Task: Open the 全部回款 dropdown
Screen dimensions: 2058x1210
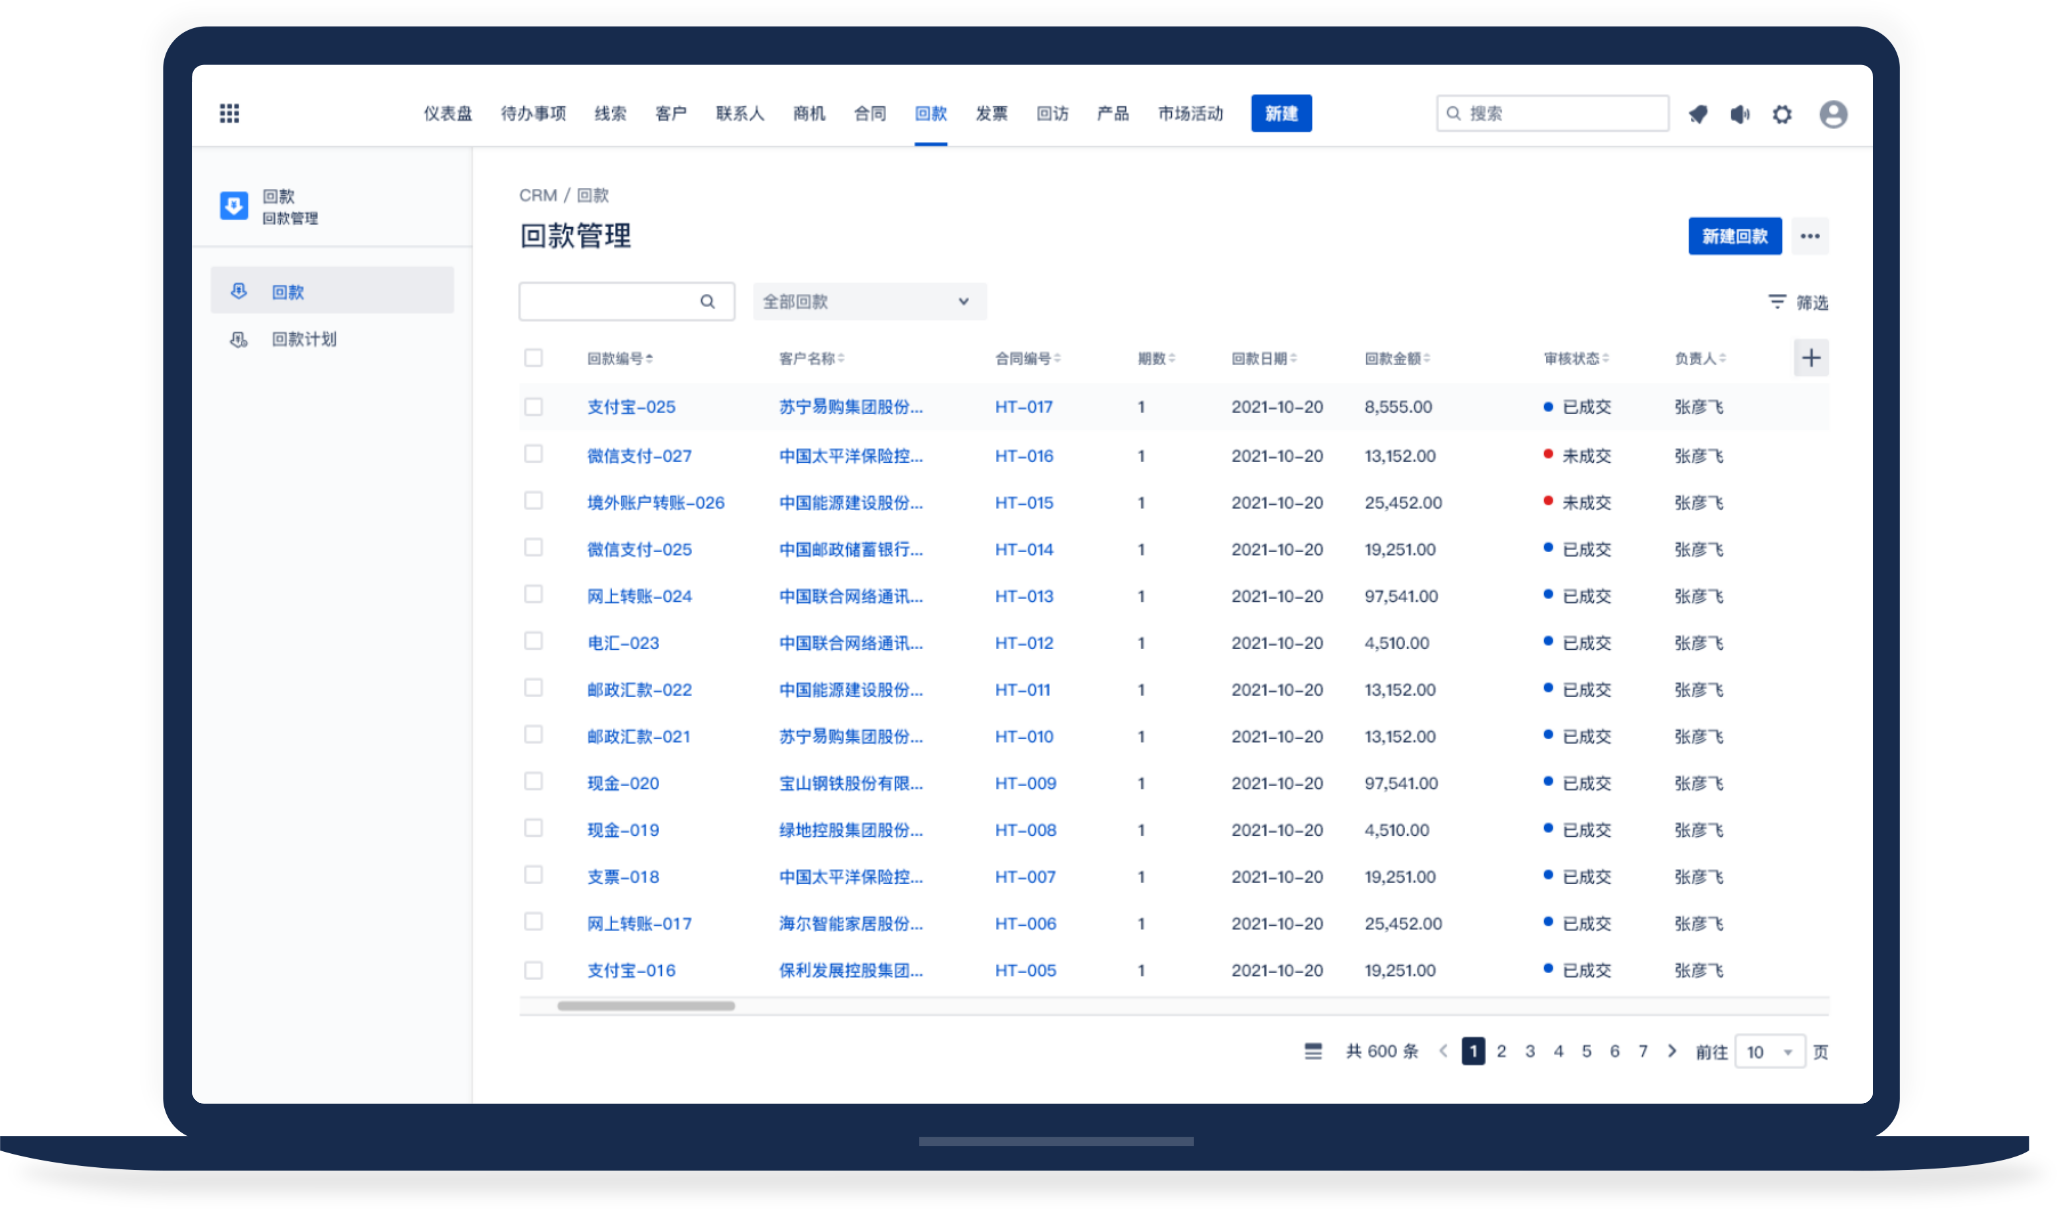Action: click(869, 301)
